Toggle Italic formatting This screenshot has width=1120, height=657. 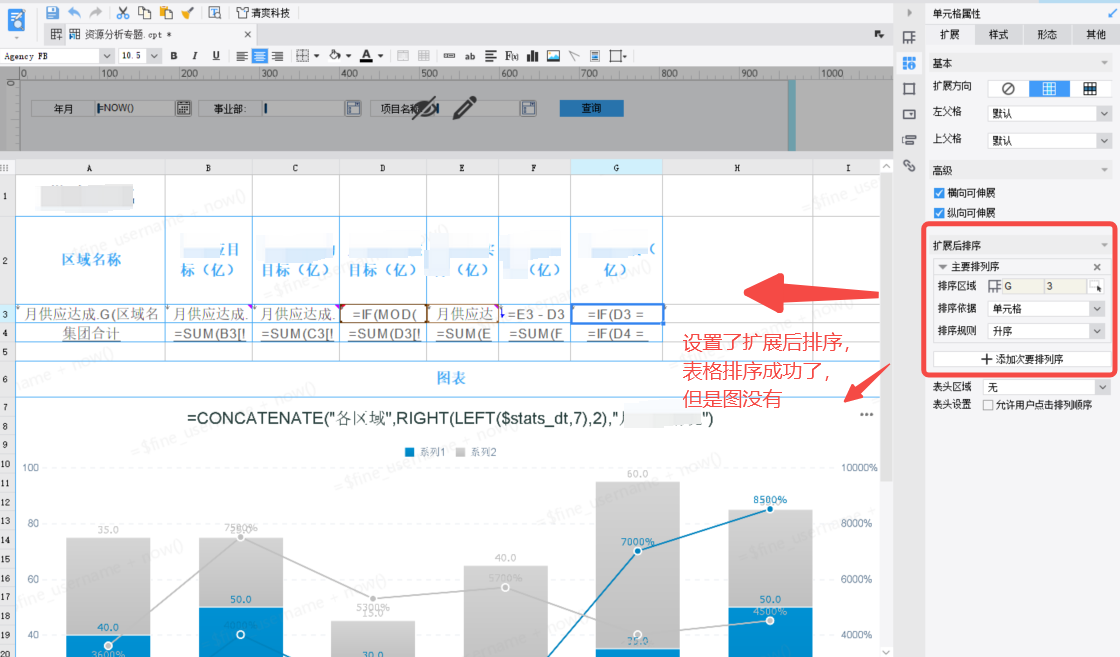coord(194,56)
